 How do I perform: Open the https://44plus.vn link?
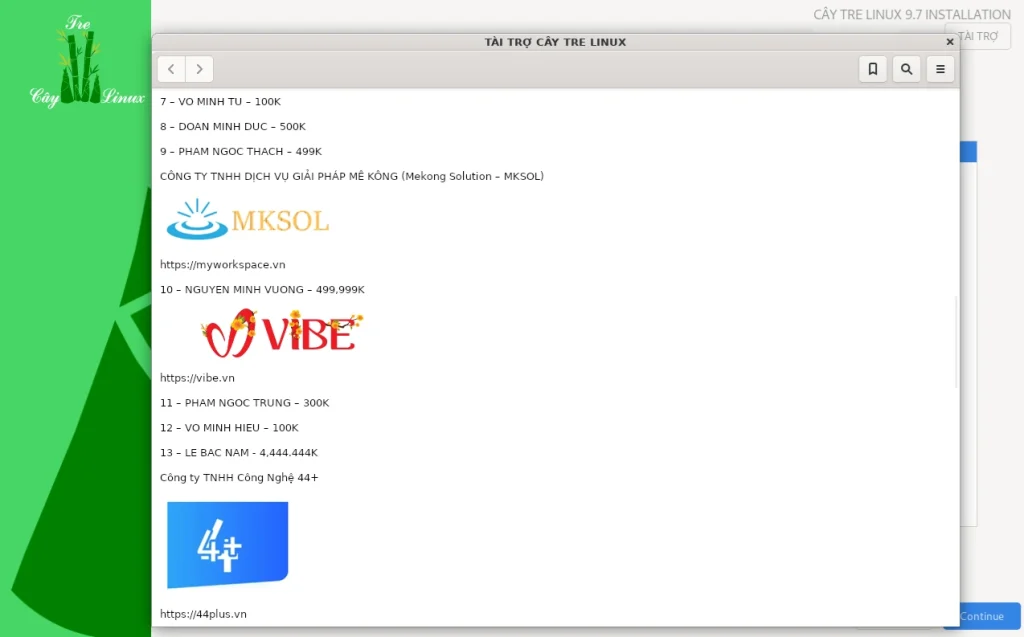[x=203, y=614]
